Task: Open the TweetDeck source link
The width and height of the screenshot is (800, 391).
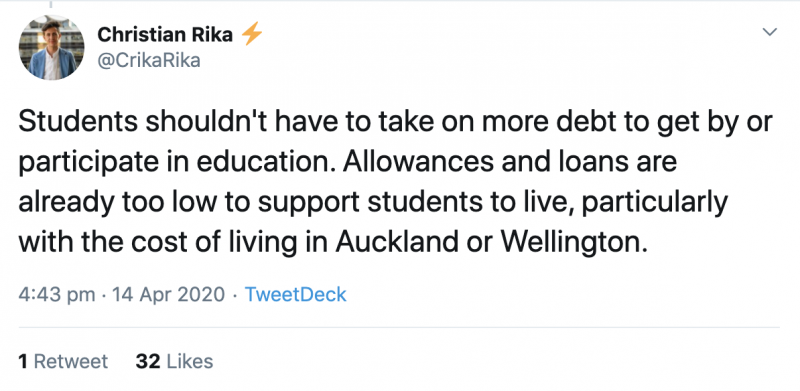Action: click(295, 295)
